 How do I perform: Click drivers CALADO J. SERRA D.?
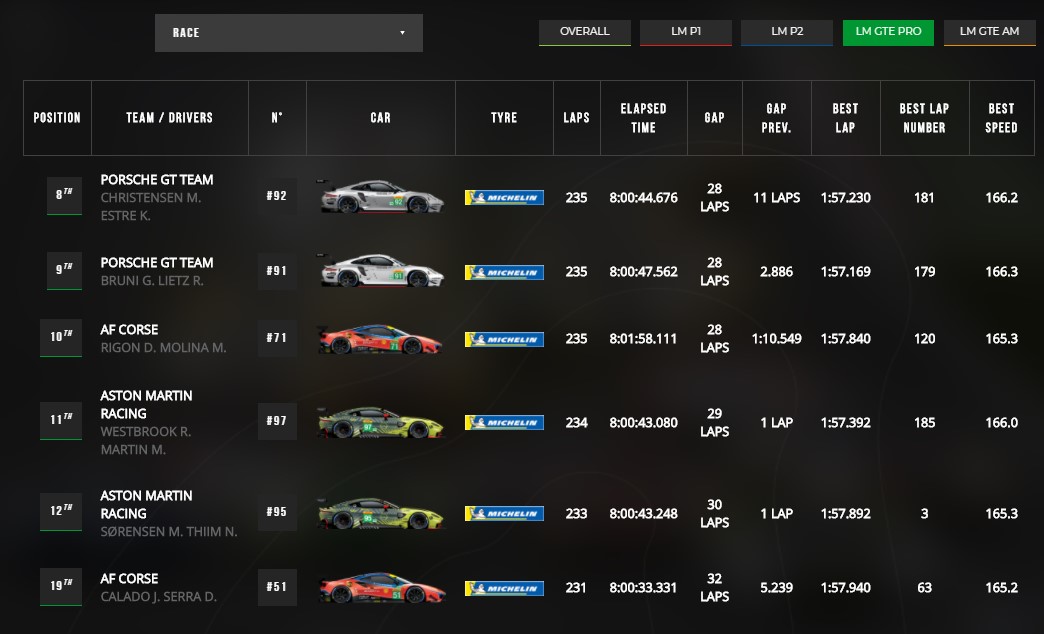tap(158, 597)
